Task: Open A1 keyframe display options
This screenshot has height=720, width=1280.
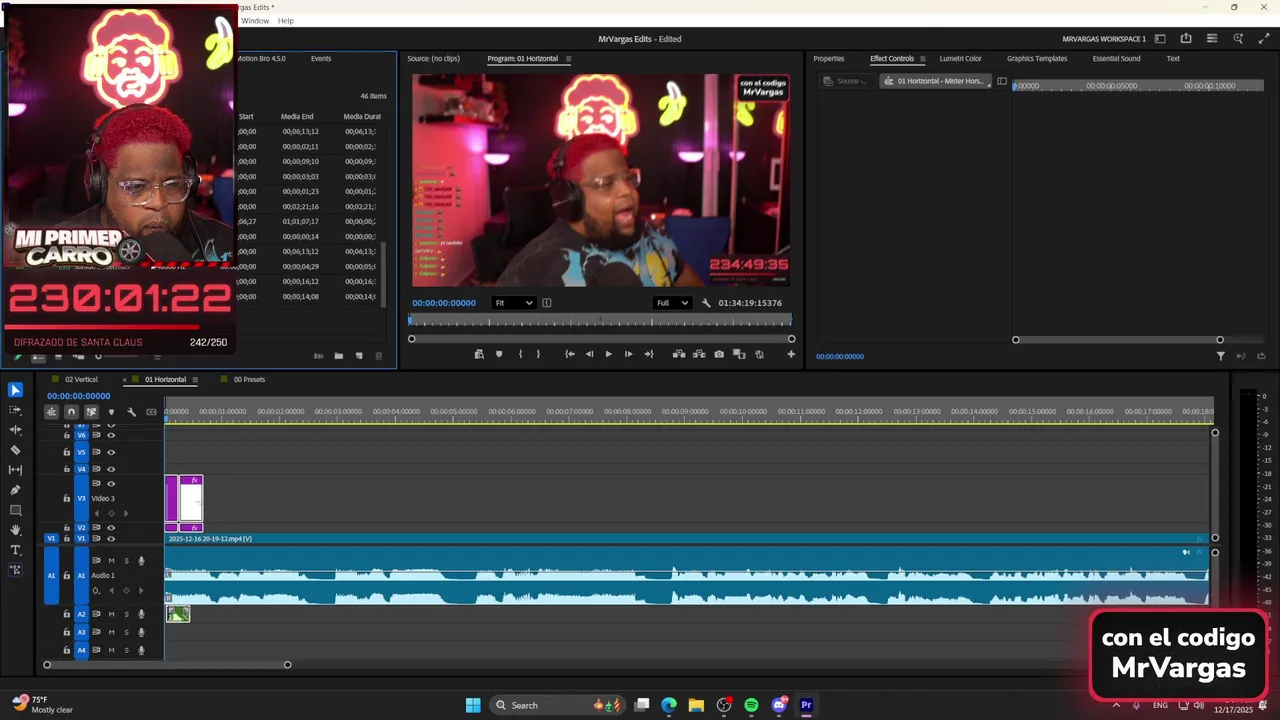Action: (96, 591)
